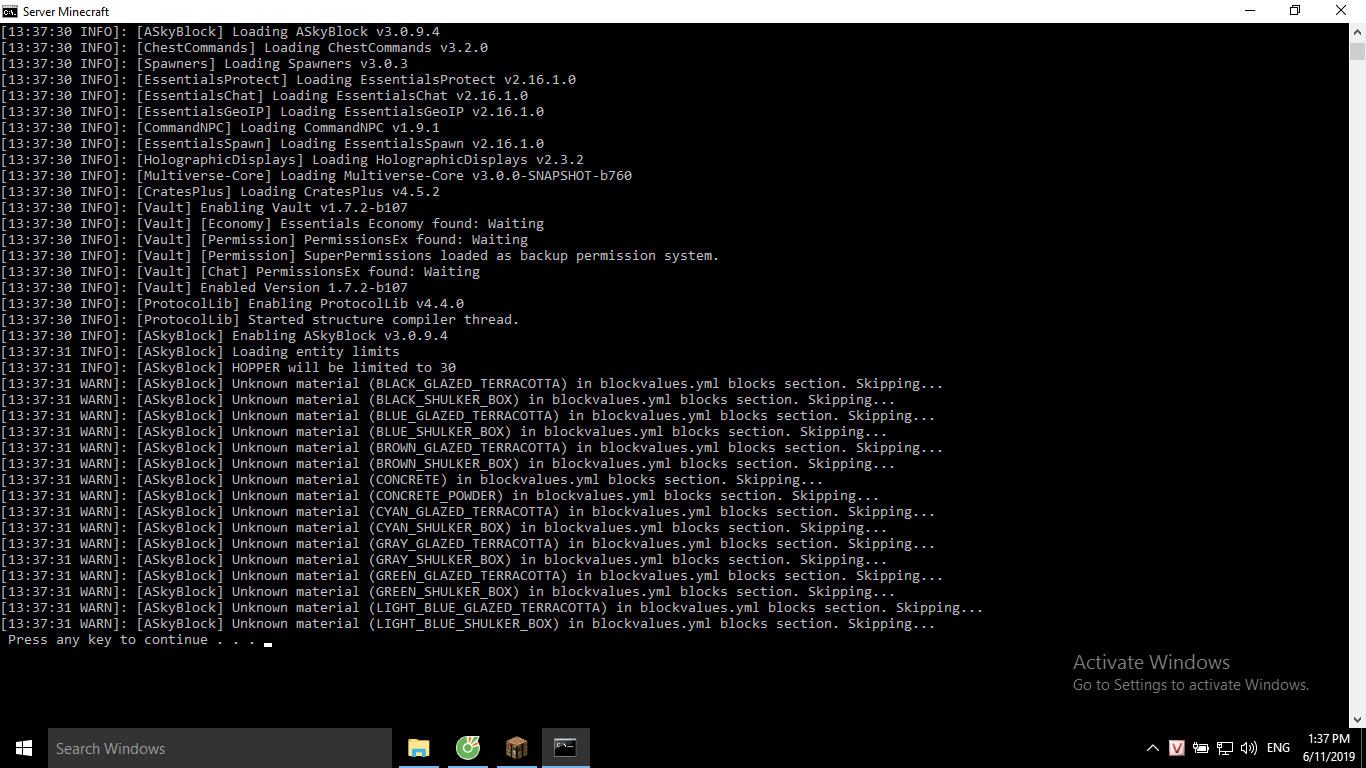This screenshot has height=768, width=1366.
Task: Click the 'Loading ASkyBlock v3.0.9.4' log text
Action: tap(336, 32)
